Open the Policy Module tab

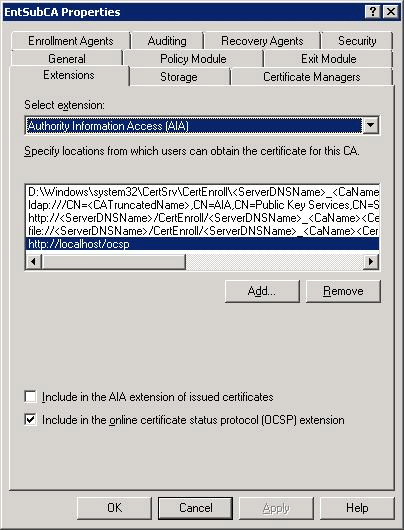pyautogui.click(x=193, y=59)
